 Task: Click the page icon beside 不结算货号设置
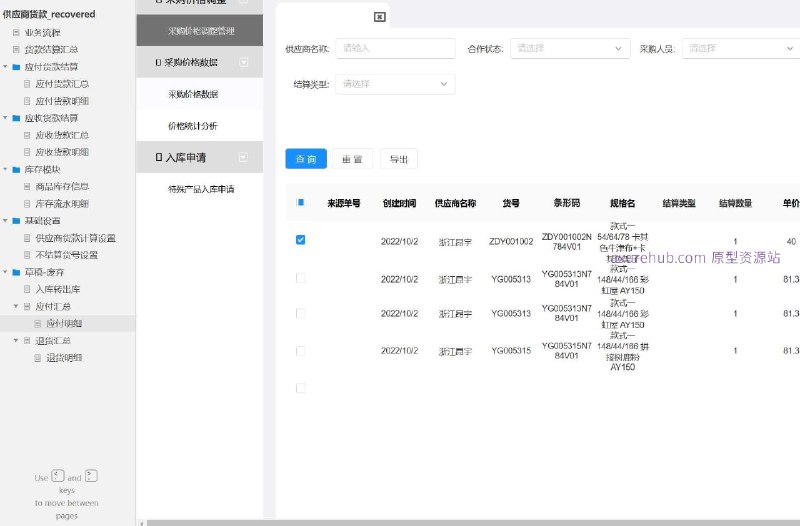(27, 255)
